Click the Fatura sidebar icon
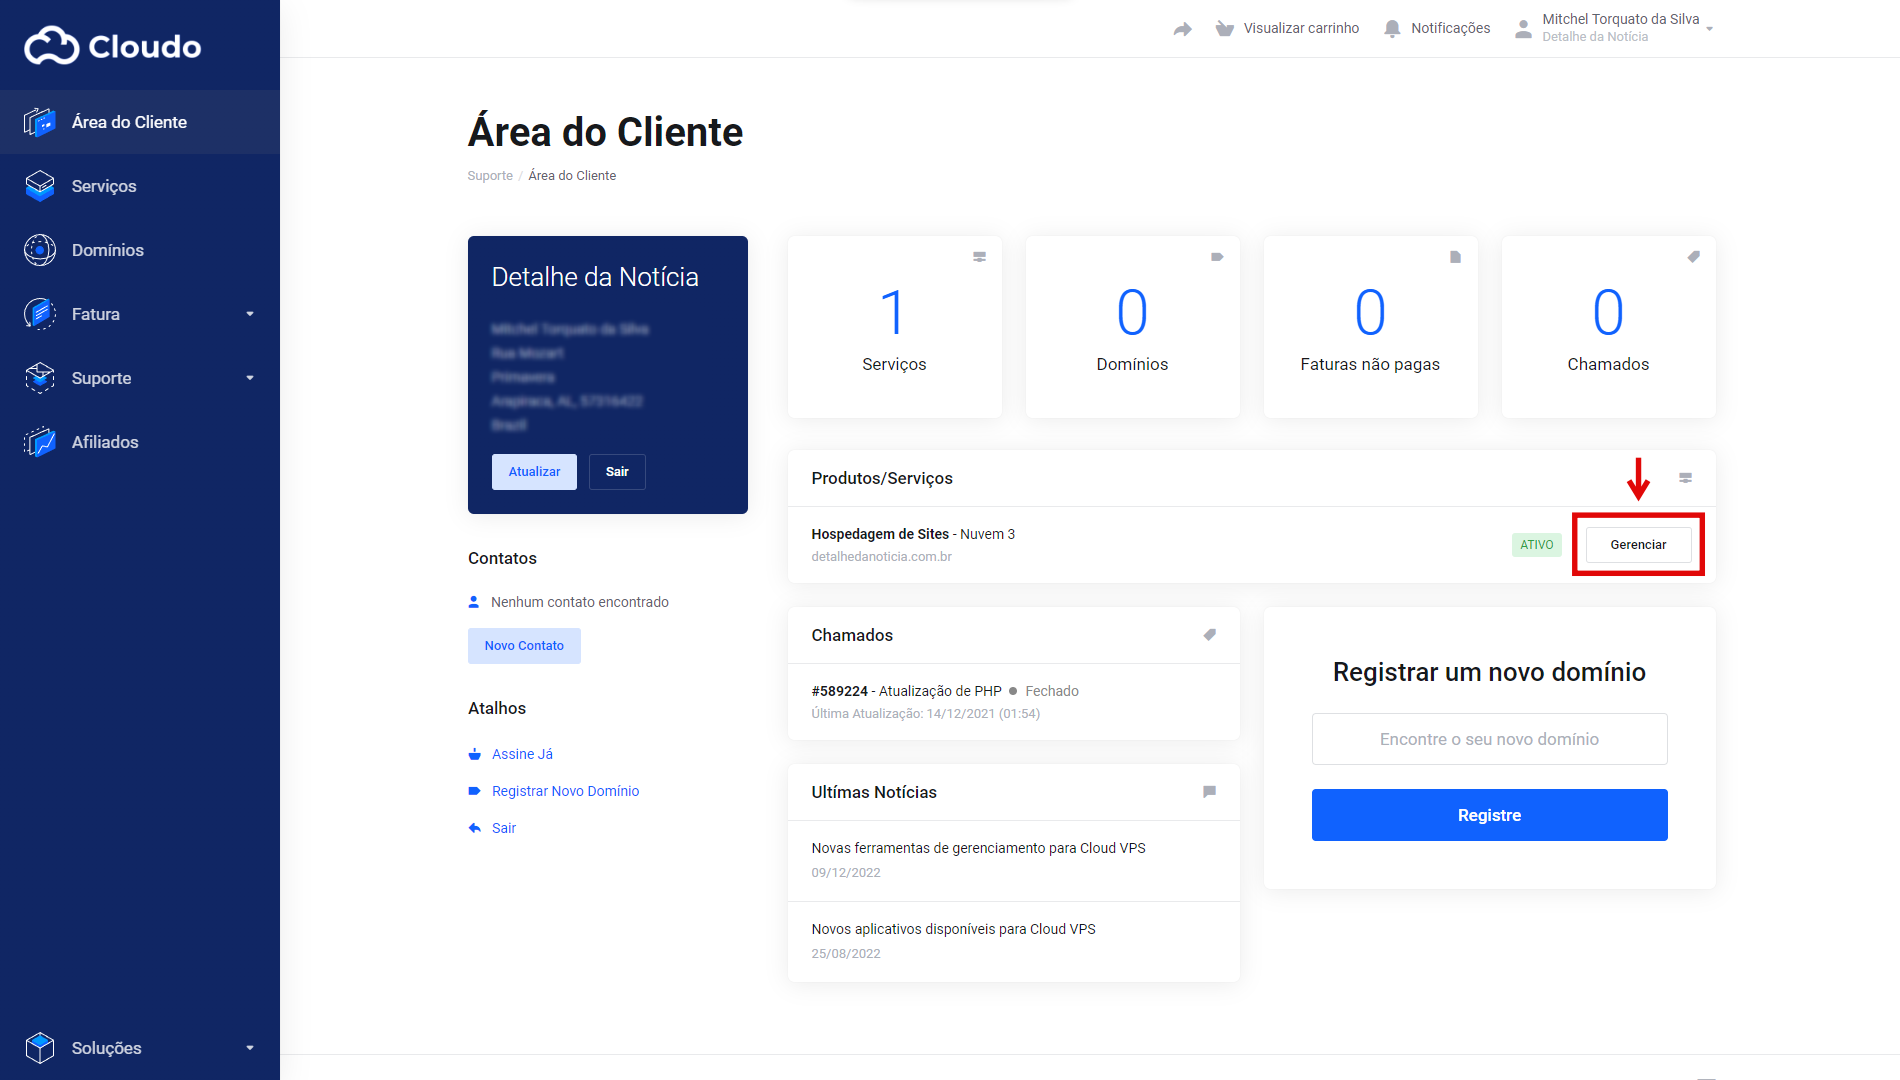 coord(40,314)
